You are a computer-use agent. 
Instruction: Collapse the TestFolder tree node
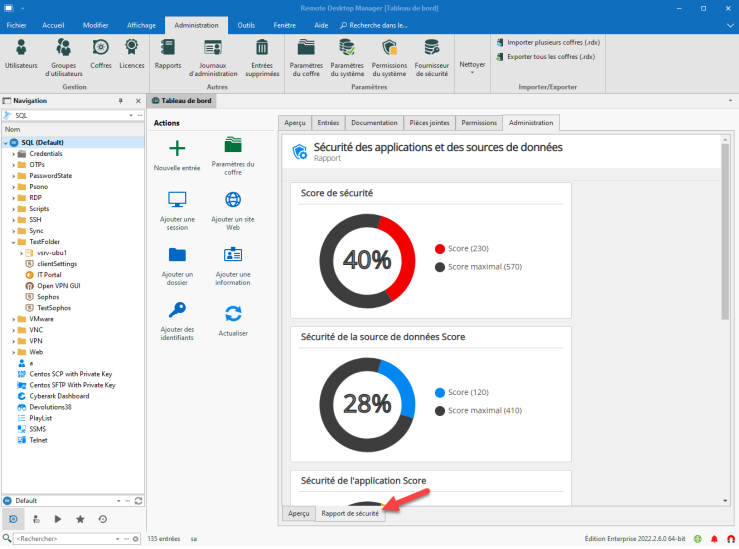(x=14, y=241)
